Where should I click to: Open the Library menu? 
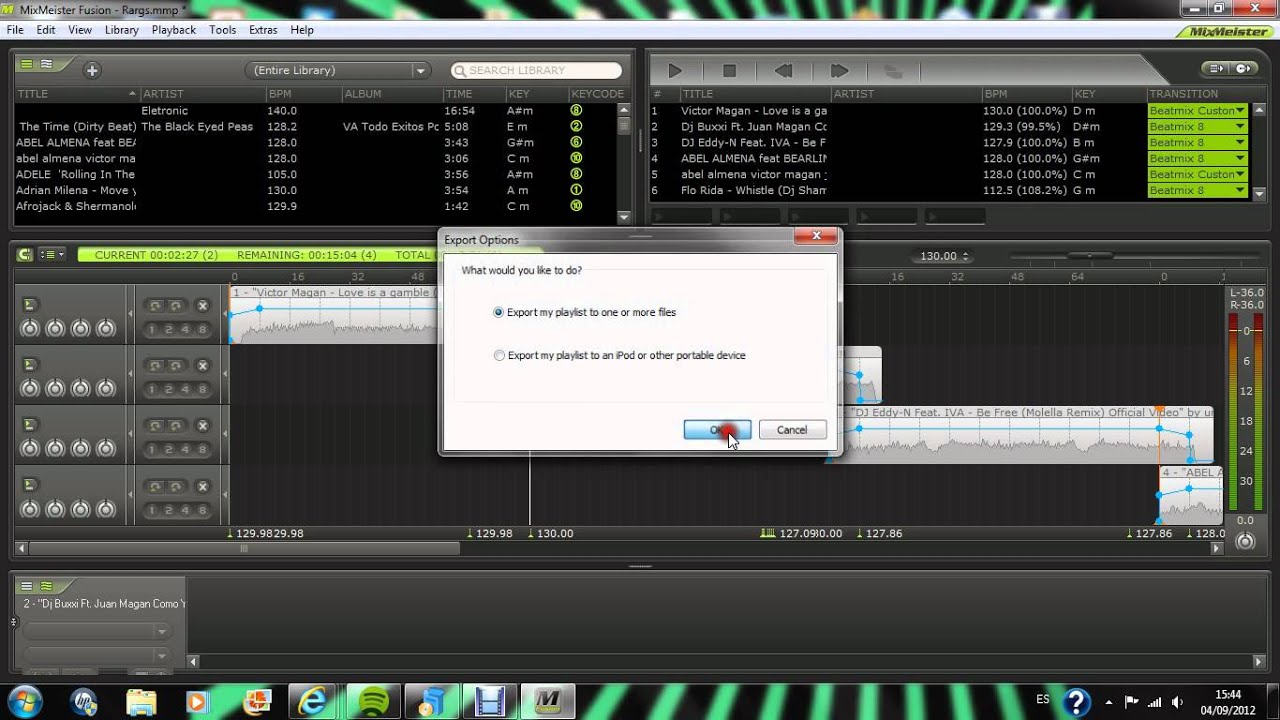coord(122,30)
